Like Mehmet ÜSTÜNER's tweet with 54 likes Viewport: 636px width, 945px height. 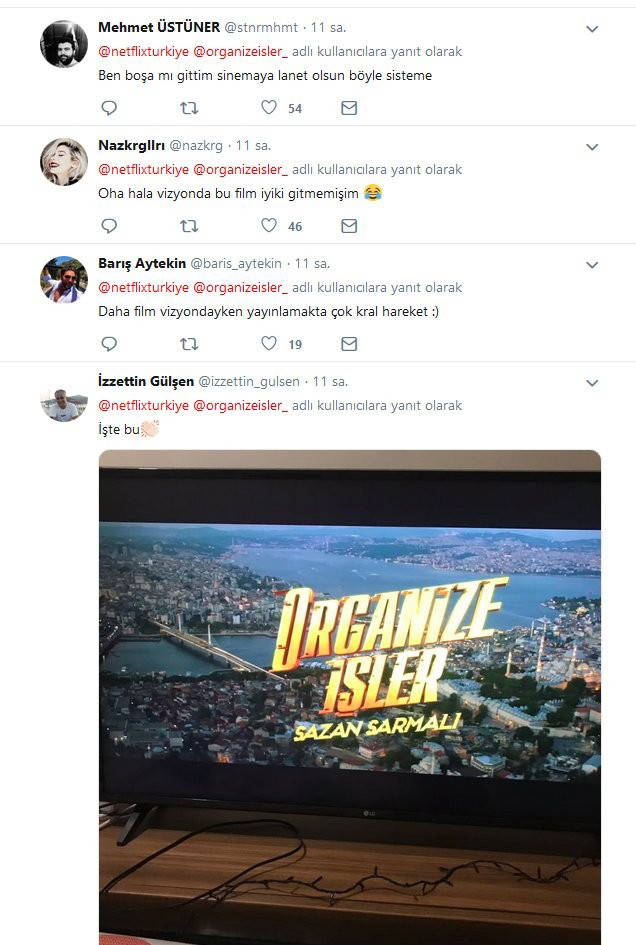point(269,108)
